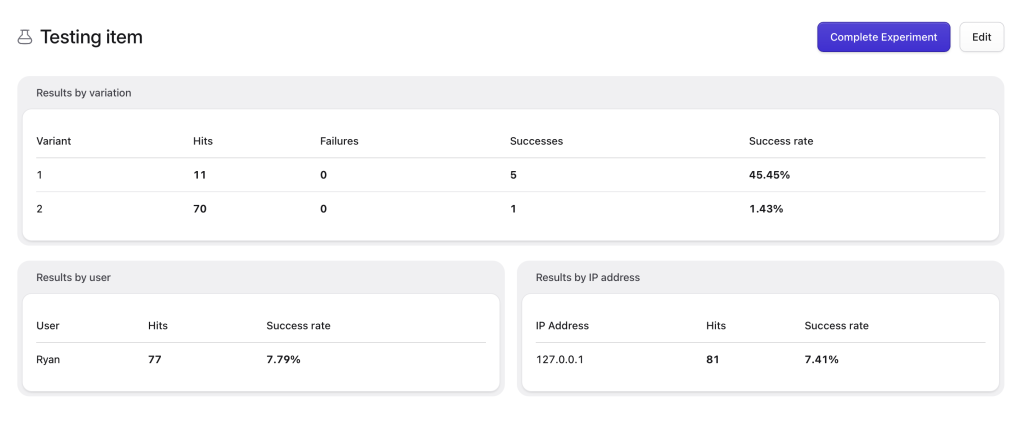
Task: Click the Variant column header
Action: point(54,141)
